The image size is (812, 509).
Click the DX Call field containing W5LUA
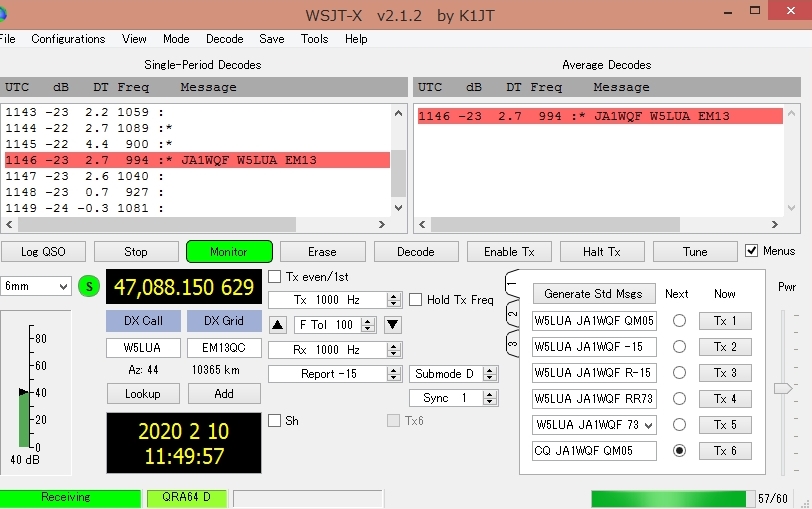click(143, 347)
